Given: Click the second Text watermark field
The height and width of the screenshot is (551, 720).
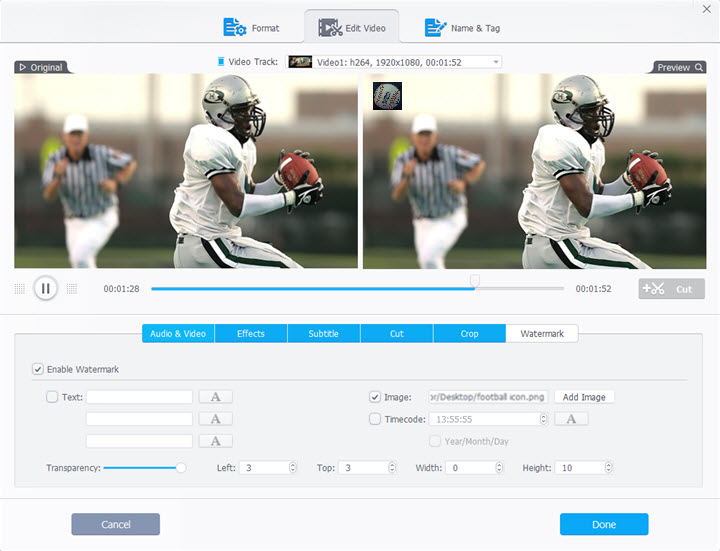Looking at the screenshot, I should pyautogui.click(x=139, y=419).
